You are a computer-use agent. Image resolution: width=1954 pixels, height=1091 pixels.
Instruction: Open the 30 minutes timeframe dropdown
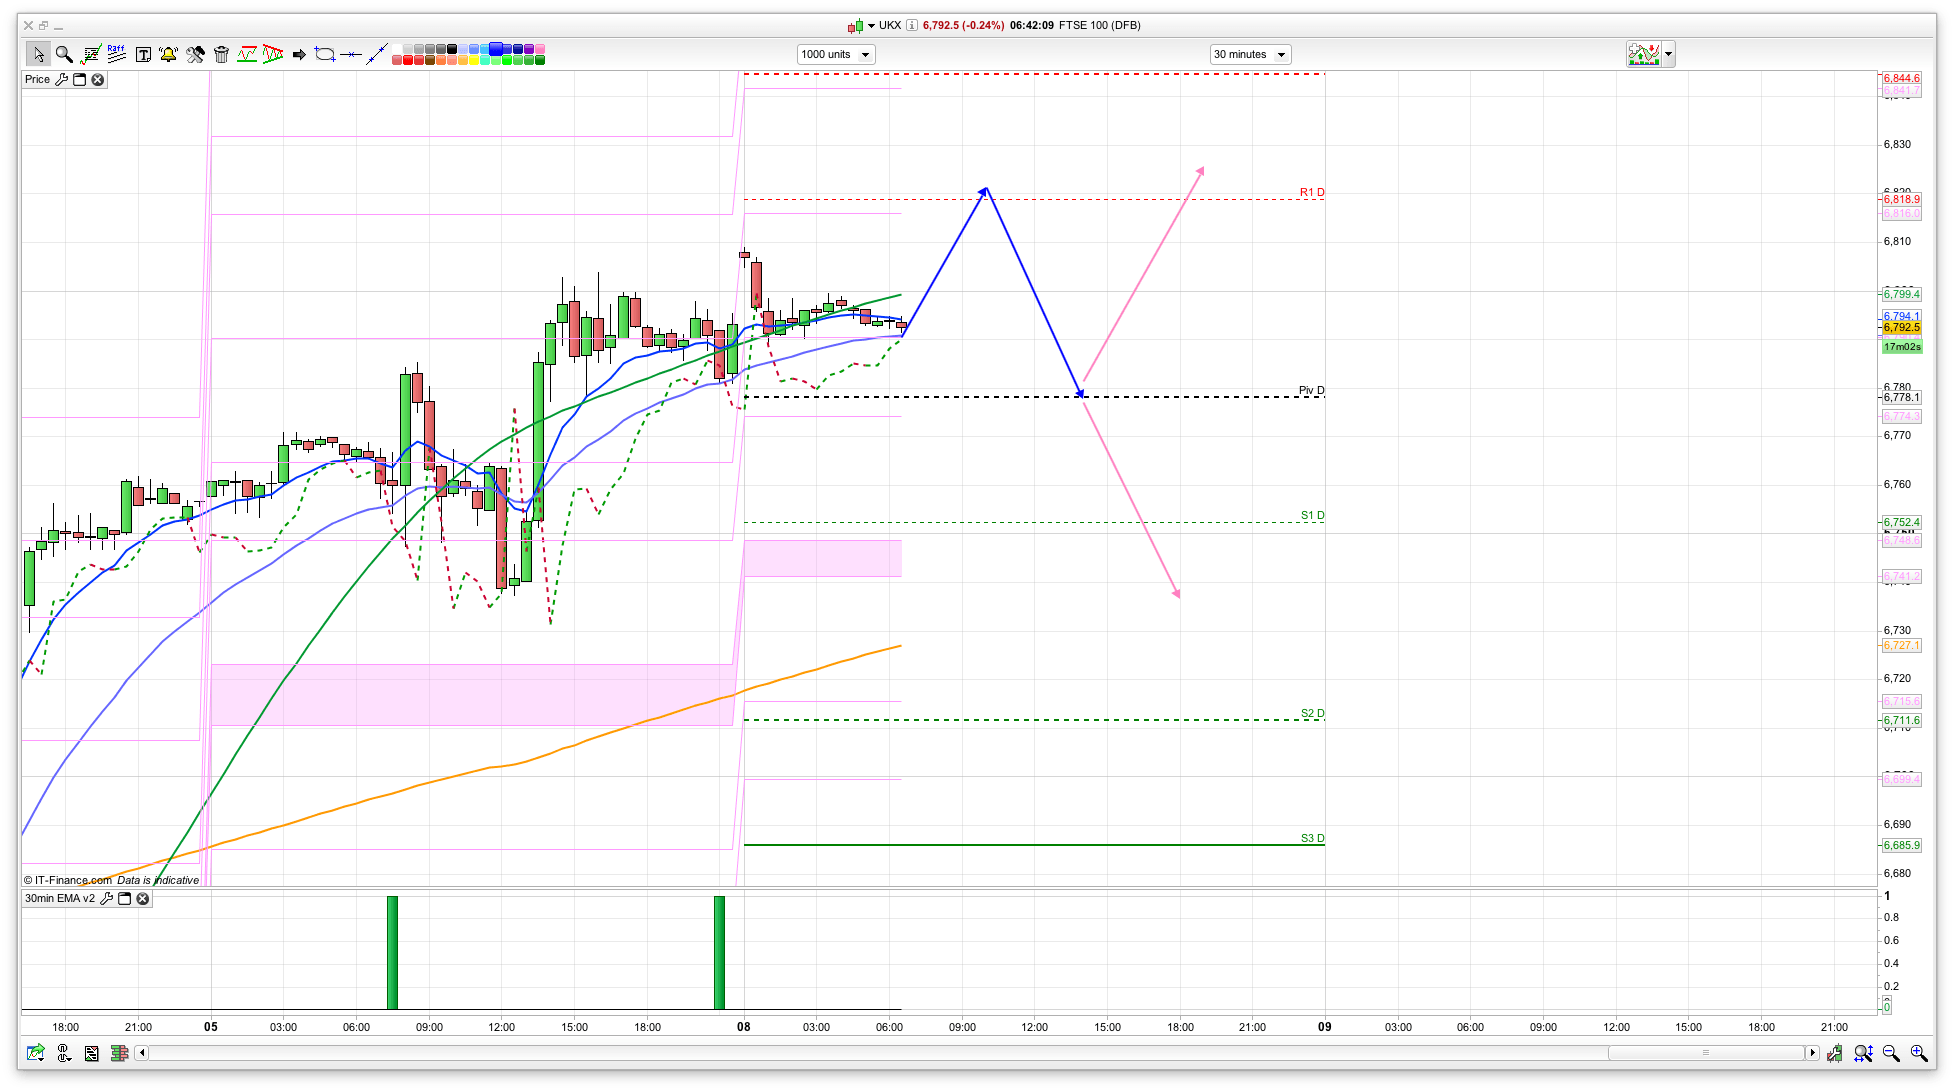tap(1250, 54)
